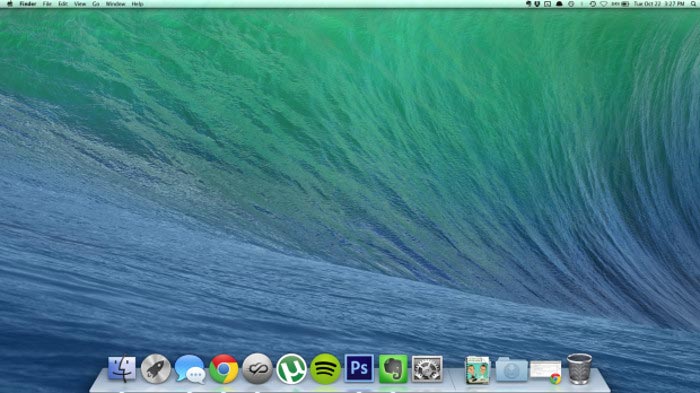Click the Evernote menu bar icon
The image size is (700, 393).
pos(528,4)
